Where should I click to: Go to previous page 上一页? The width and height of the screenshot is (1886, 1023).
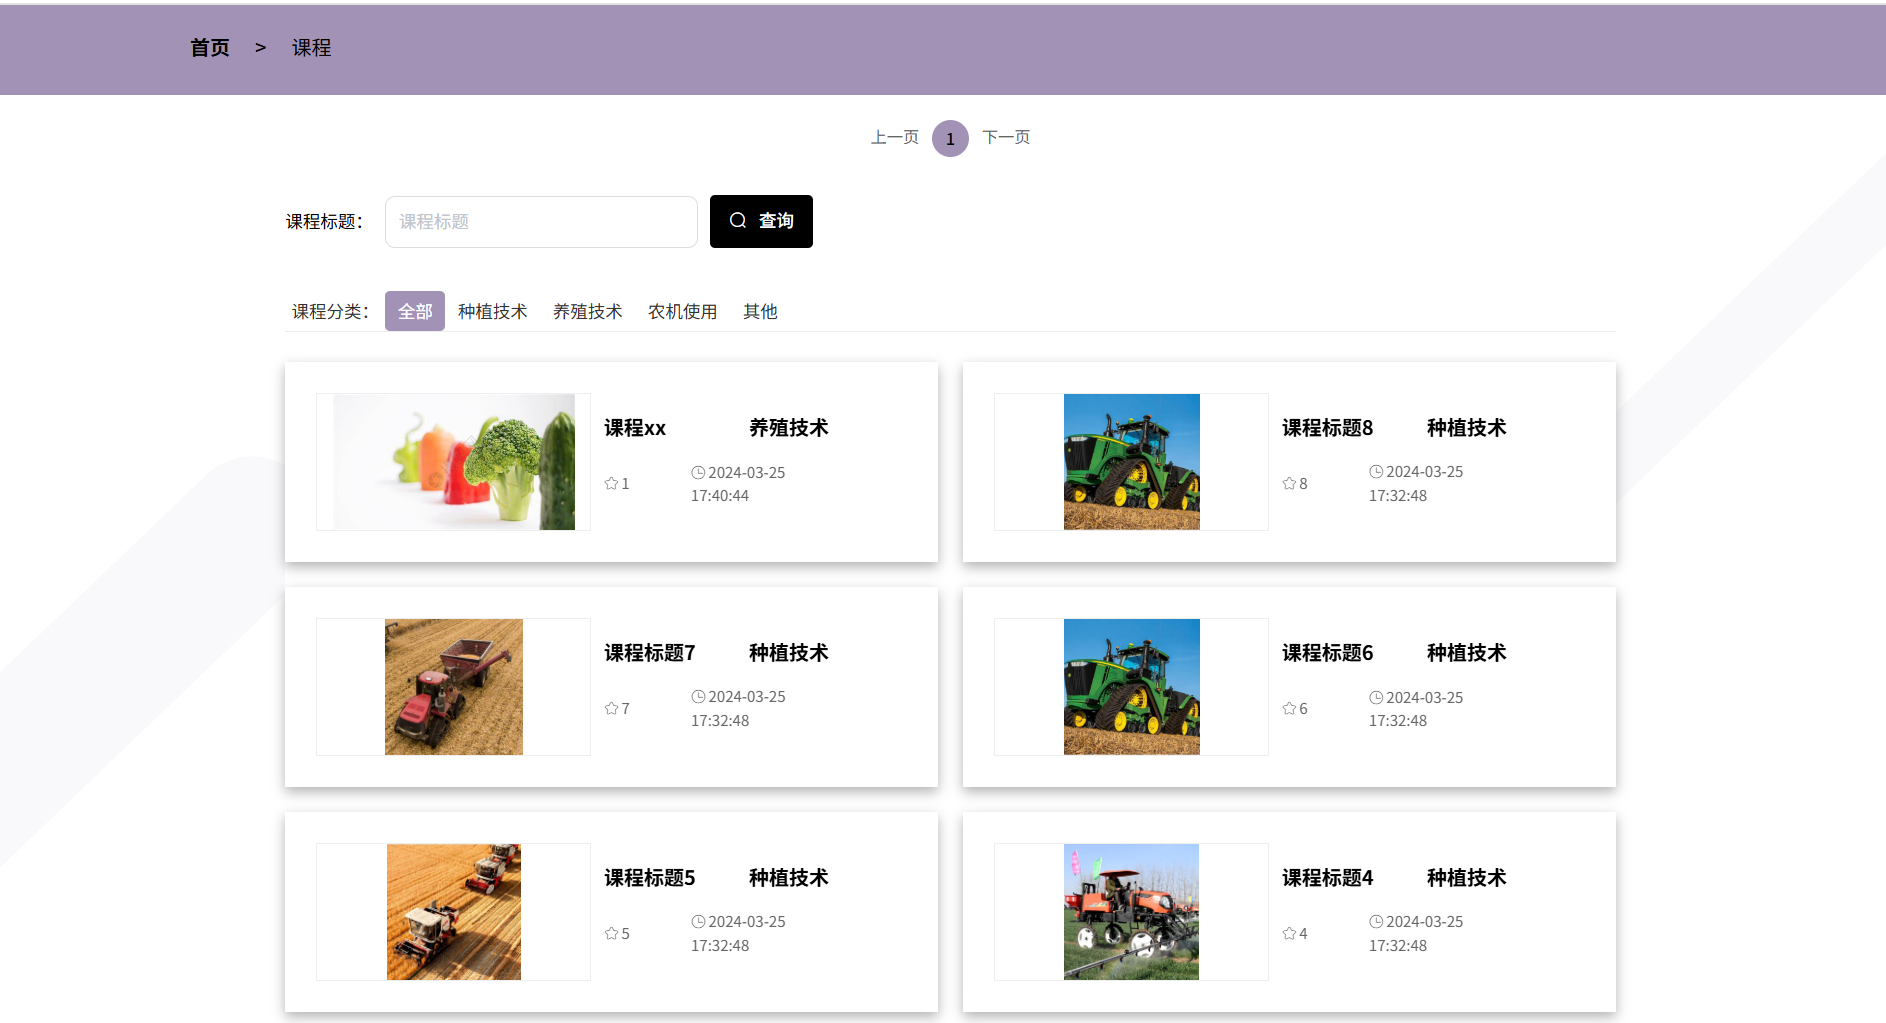[x=894, y=137]
